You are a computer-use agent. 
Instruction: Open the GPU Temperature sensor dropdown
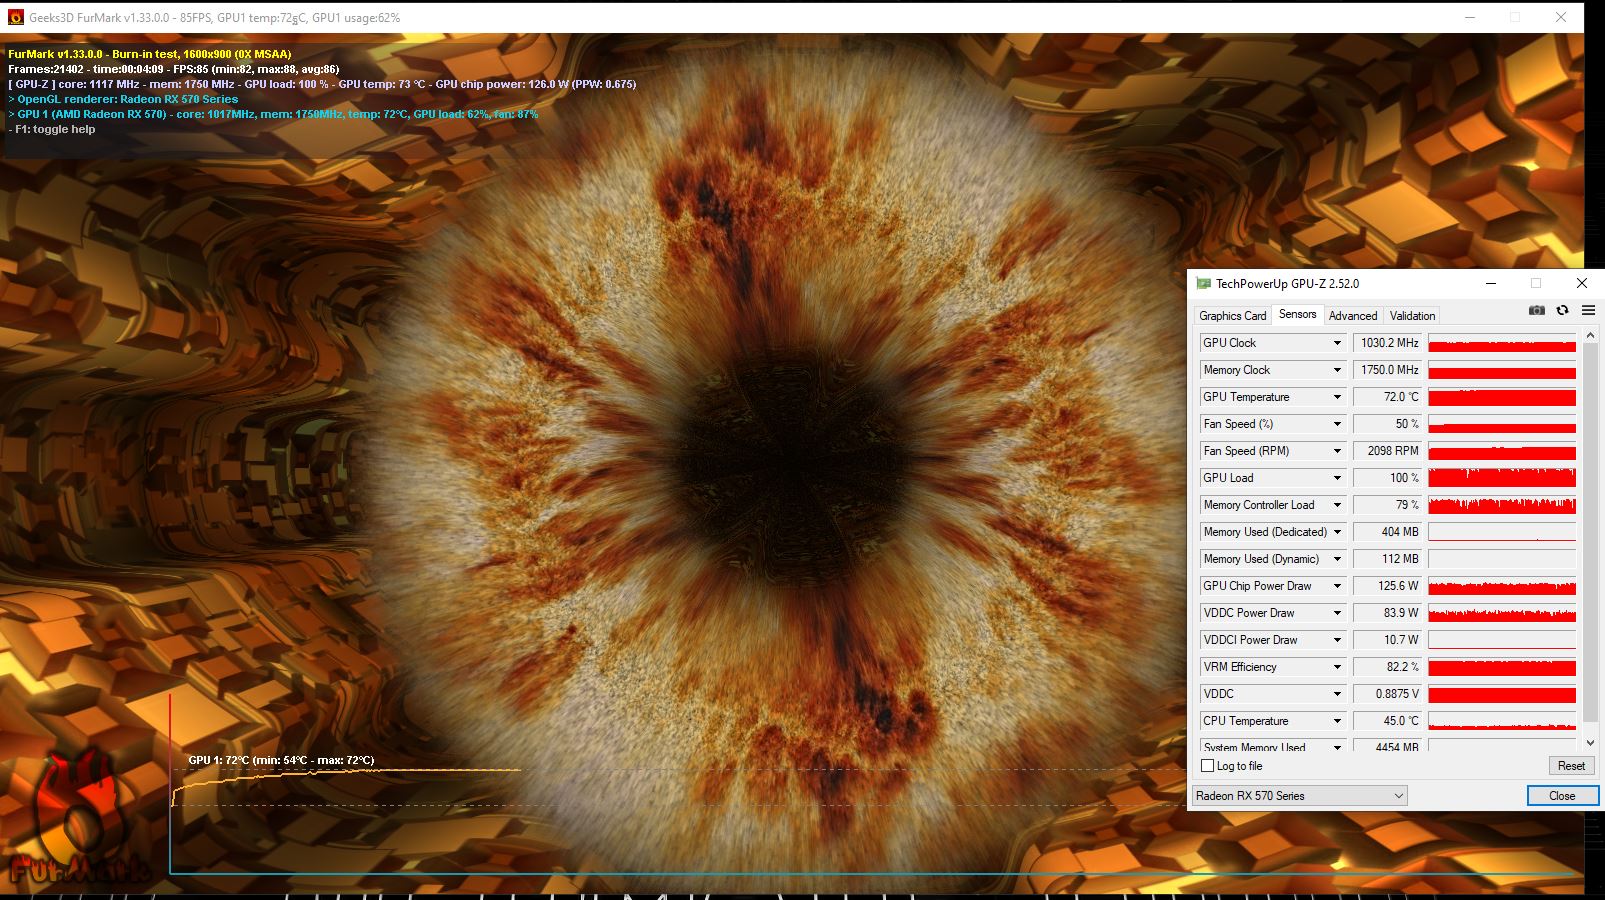point(1337,397)
